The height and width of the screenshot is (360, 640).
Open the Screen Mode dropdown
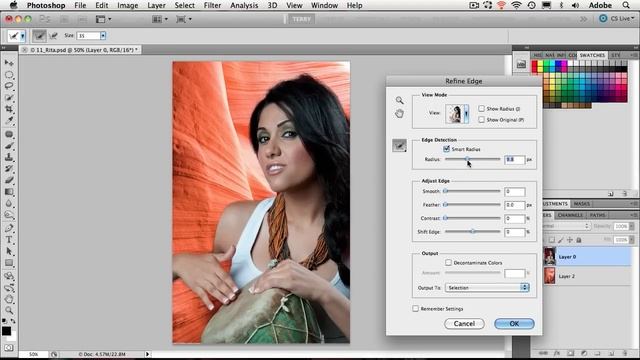click(184, 19)
